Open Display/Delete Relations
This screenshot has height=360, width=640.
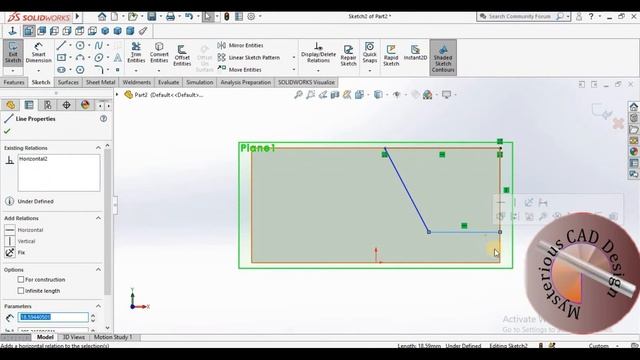tap(318, 53)
